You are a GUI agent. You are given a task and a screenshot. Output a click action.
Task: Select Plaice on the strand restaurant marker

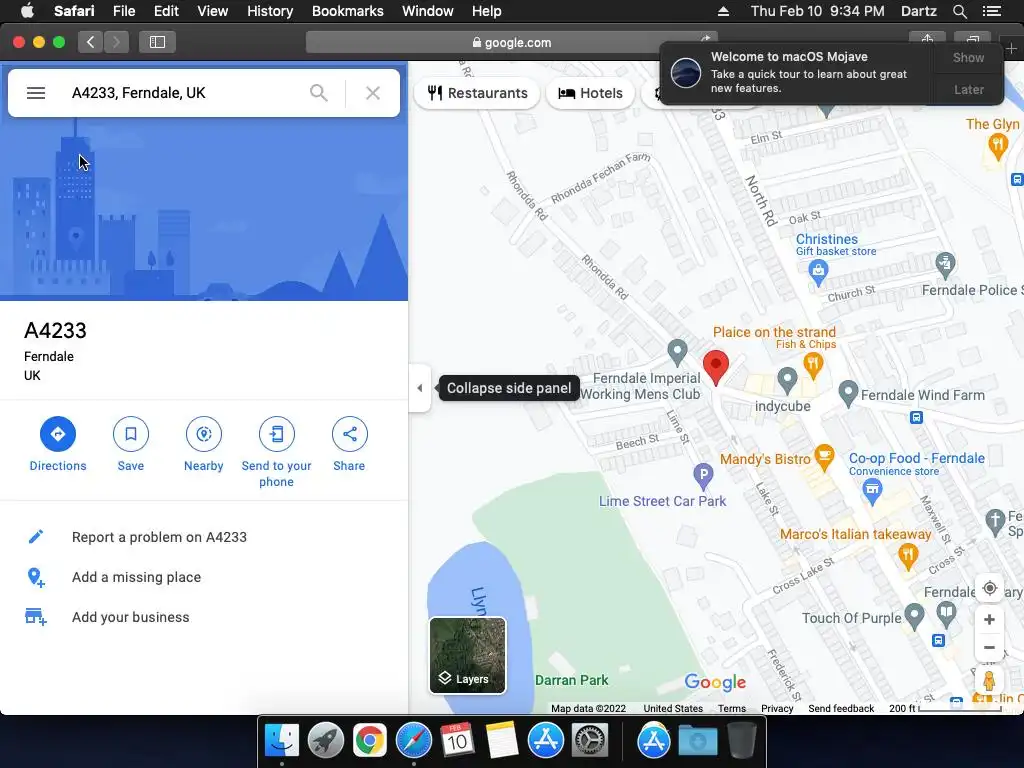coord(813,365)
